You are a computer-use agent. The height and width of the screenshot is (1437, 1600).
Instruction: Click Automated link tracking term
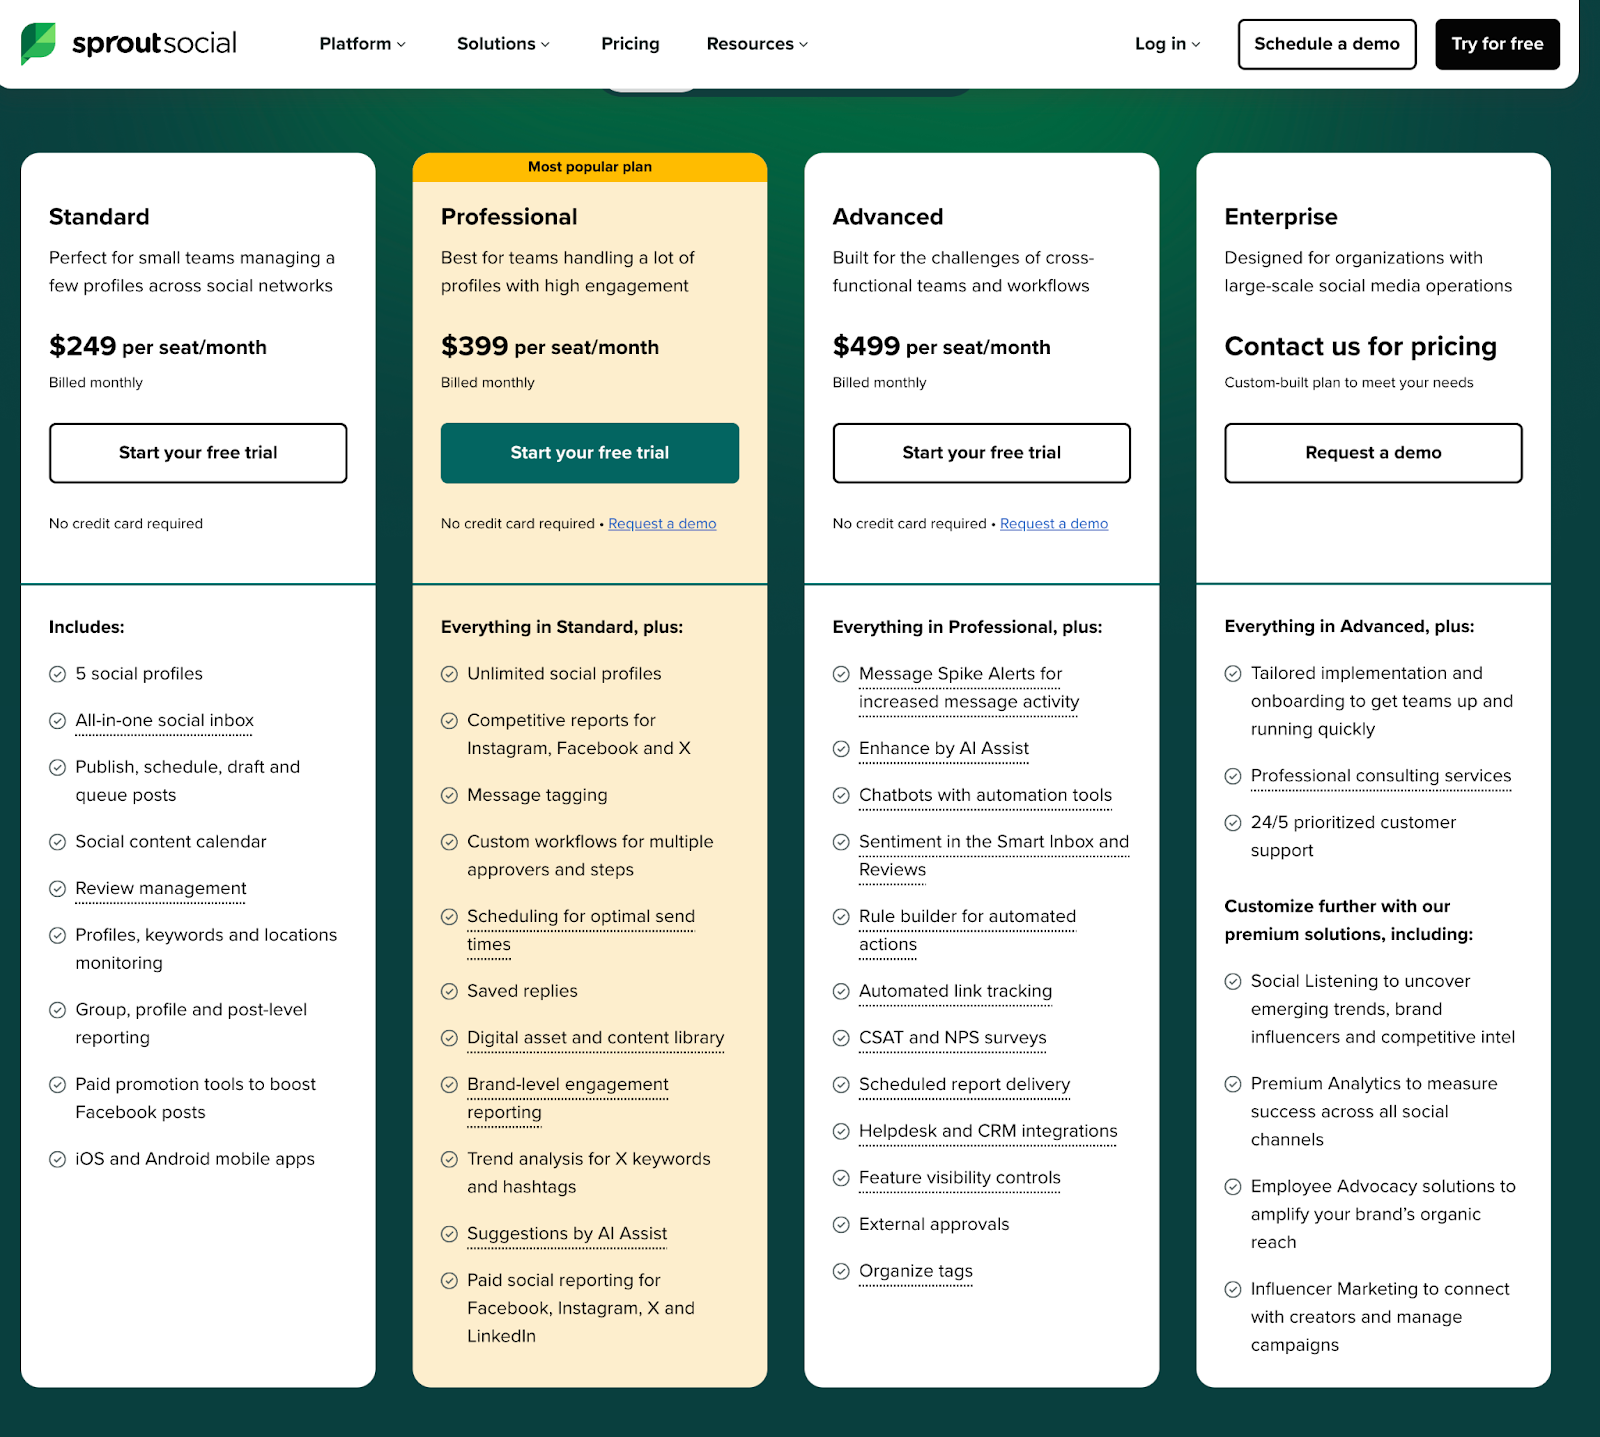click(x=955, y=992)
